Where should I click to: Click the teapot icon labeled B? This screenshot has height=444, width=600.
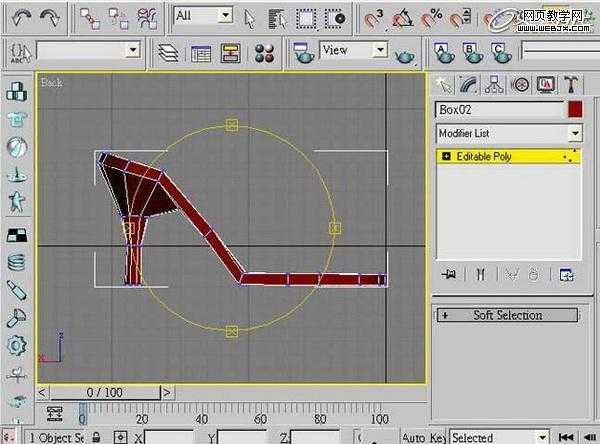(472, 53)
